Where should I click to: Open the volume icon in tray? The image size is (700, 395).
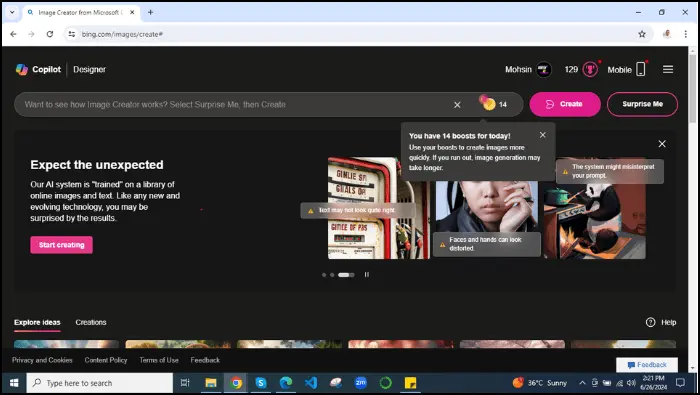[x=631, y=383]
